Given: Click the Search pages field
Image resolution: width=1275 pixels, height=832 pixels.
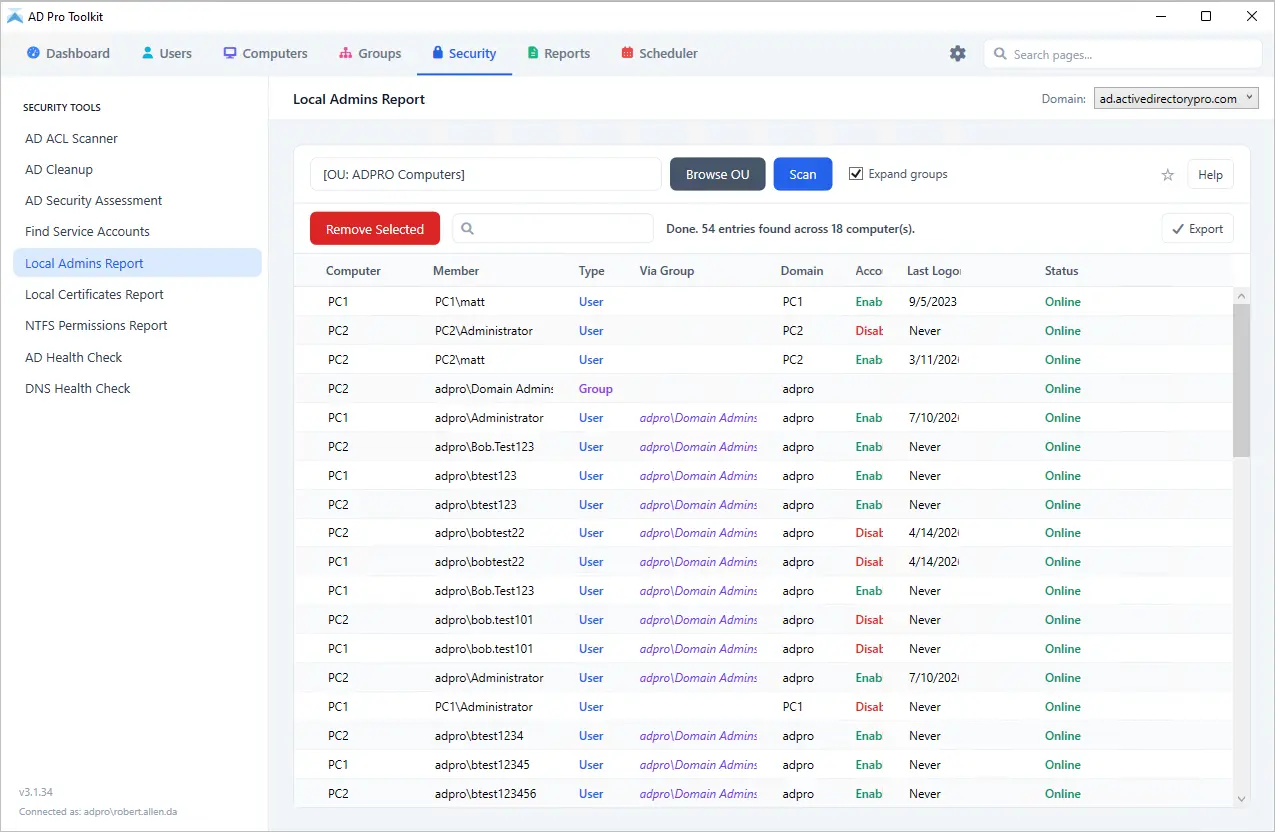Looking at the screenshot, I should coord(1123,54).
